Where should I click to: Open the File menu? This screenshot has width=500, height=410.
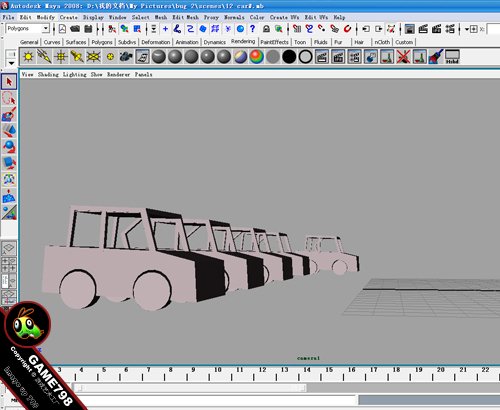pos(9,17)
